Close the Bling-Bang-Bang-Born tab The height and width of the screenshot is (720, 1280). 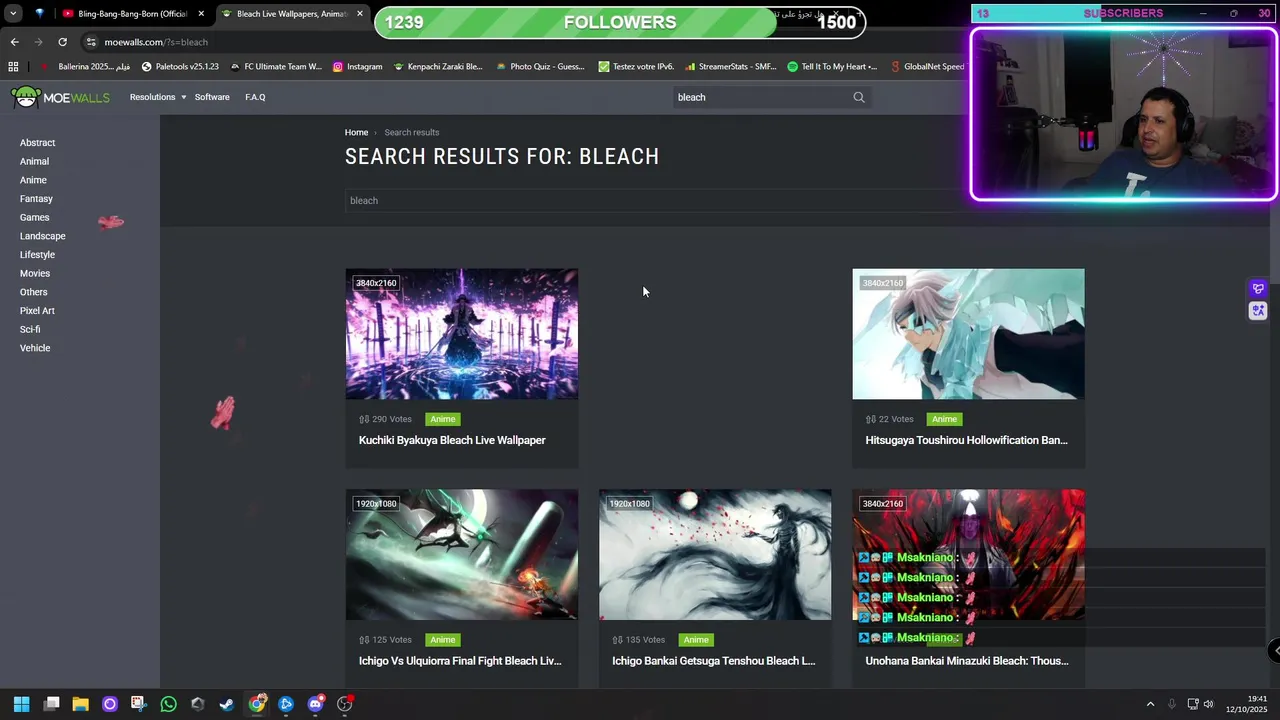click(x=201, y=14)
